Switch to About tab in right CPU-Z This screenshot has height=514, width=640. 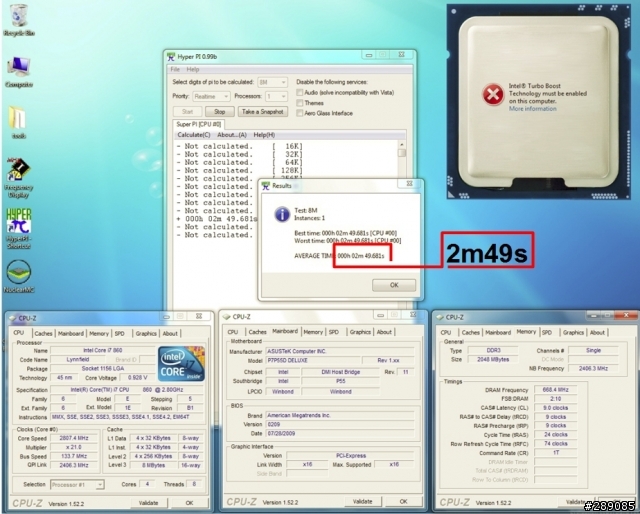tap(597, 333)
